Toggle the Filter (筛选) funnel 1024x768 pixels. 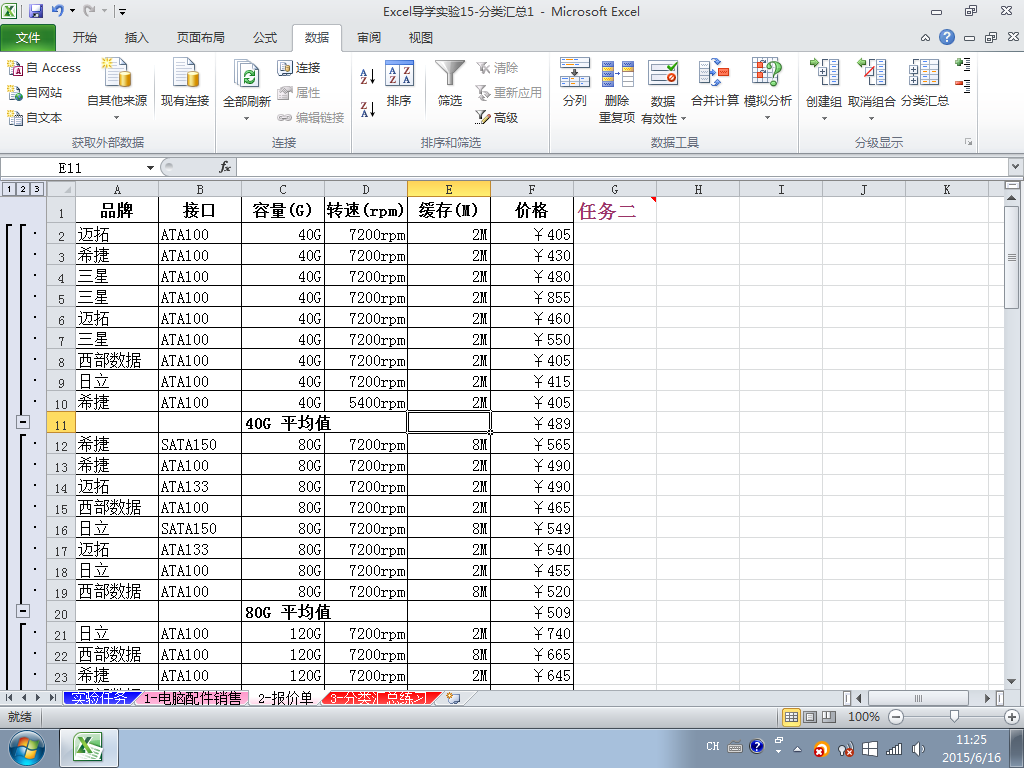click(450, 84)
